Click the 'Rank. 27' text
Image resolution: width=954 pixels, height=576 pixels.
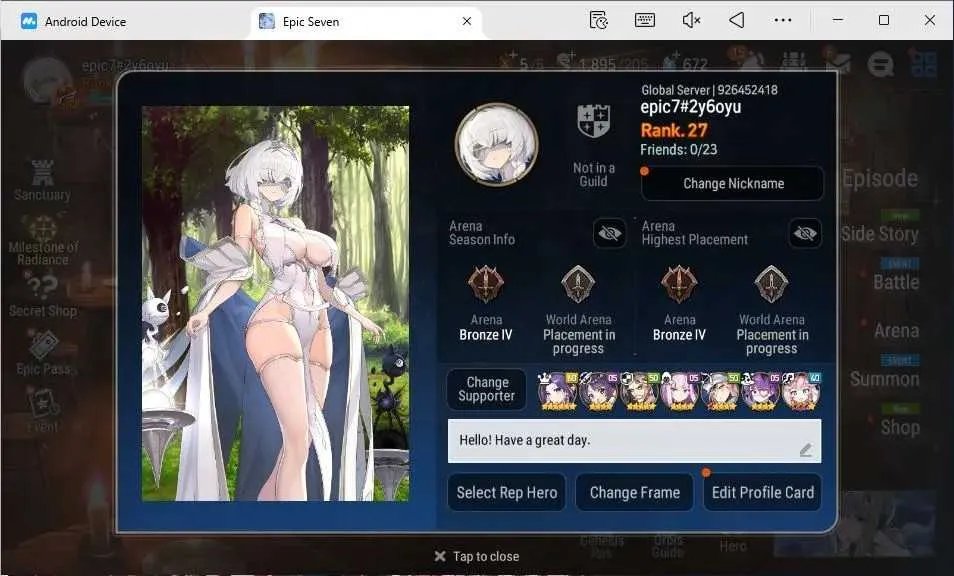[x=674, y=130]
